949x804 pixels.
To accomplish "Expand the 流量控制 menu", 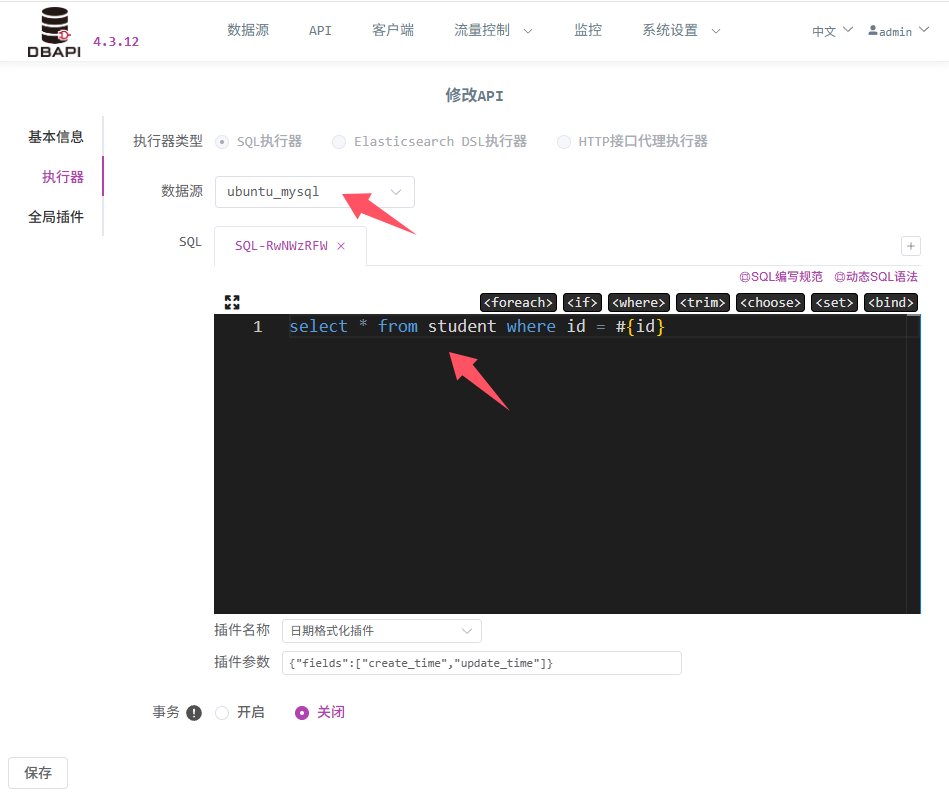I will tap(493, 30).
